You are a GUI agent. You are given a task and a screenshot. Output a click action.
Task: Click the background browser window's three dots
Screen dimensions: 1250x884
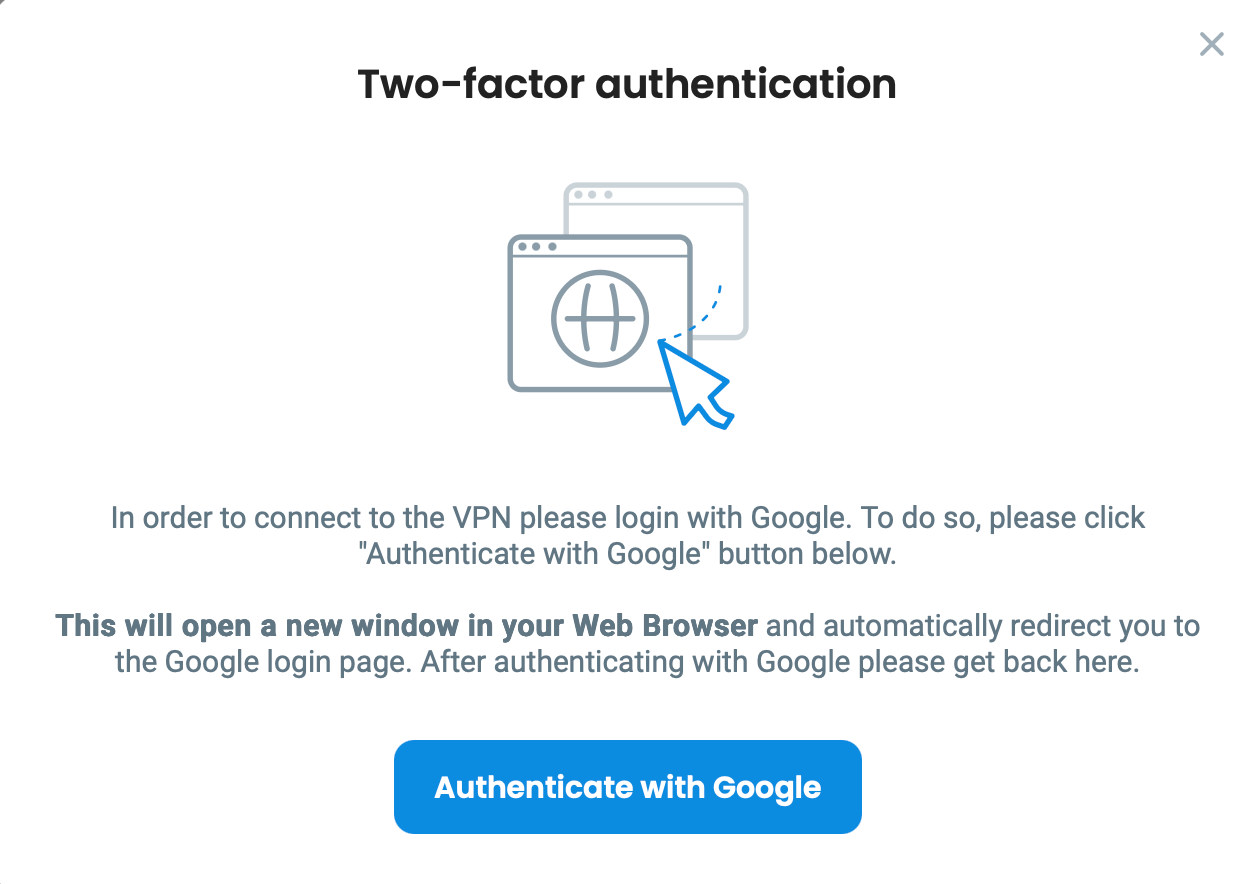point(592,194)
